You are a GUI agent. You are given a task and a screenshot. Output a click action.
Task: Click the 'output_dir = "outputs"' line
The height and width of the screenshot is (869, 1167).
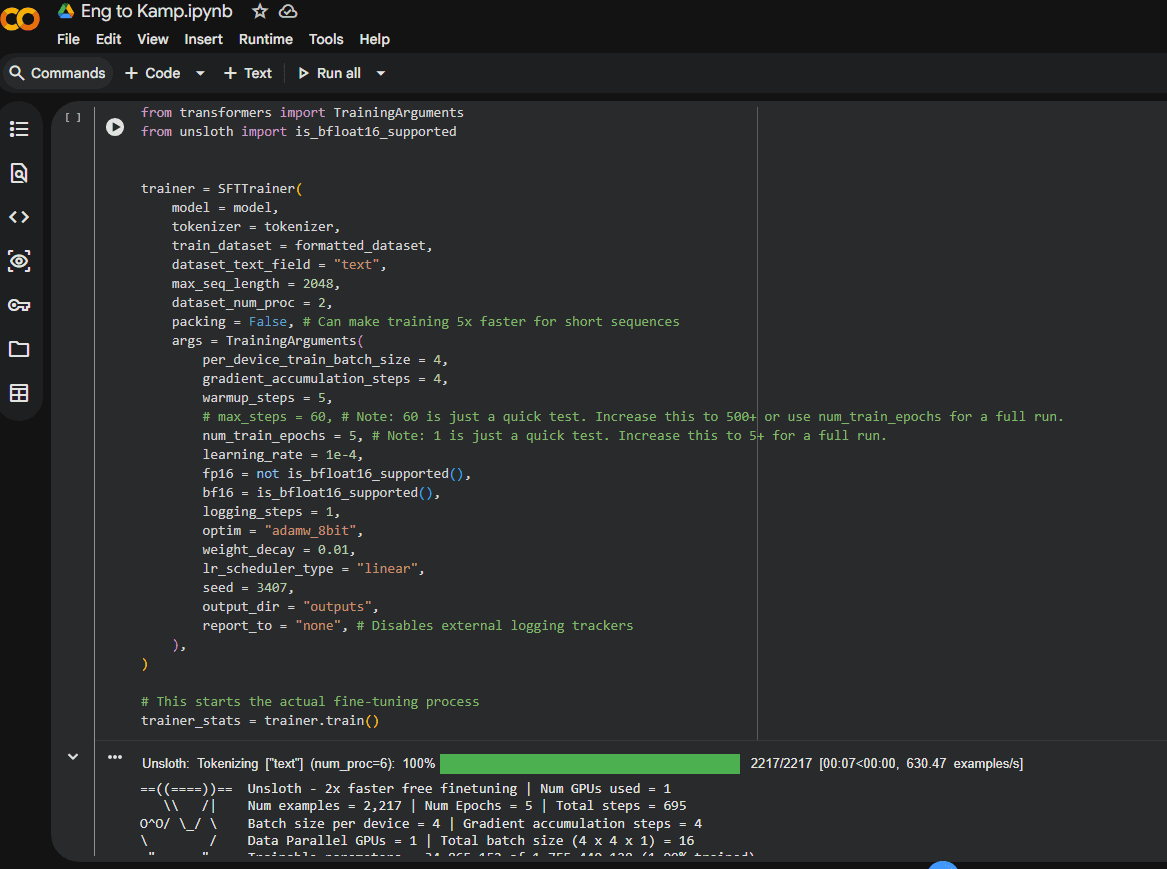tap(290, 607)
